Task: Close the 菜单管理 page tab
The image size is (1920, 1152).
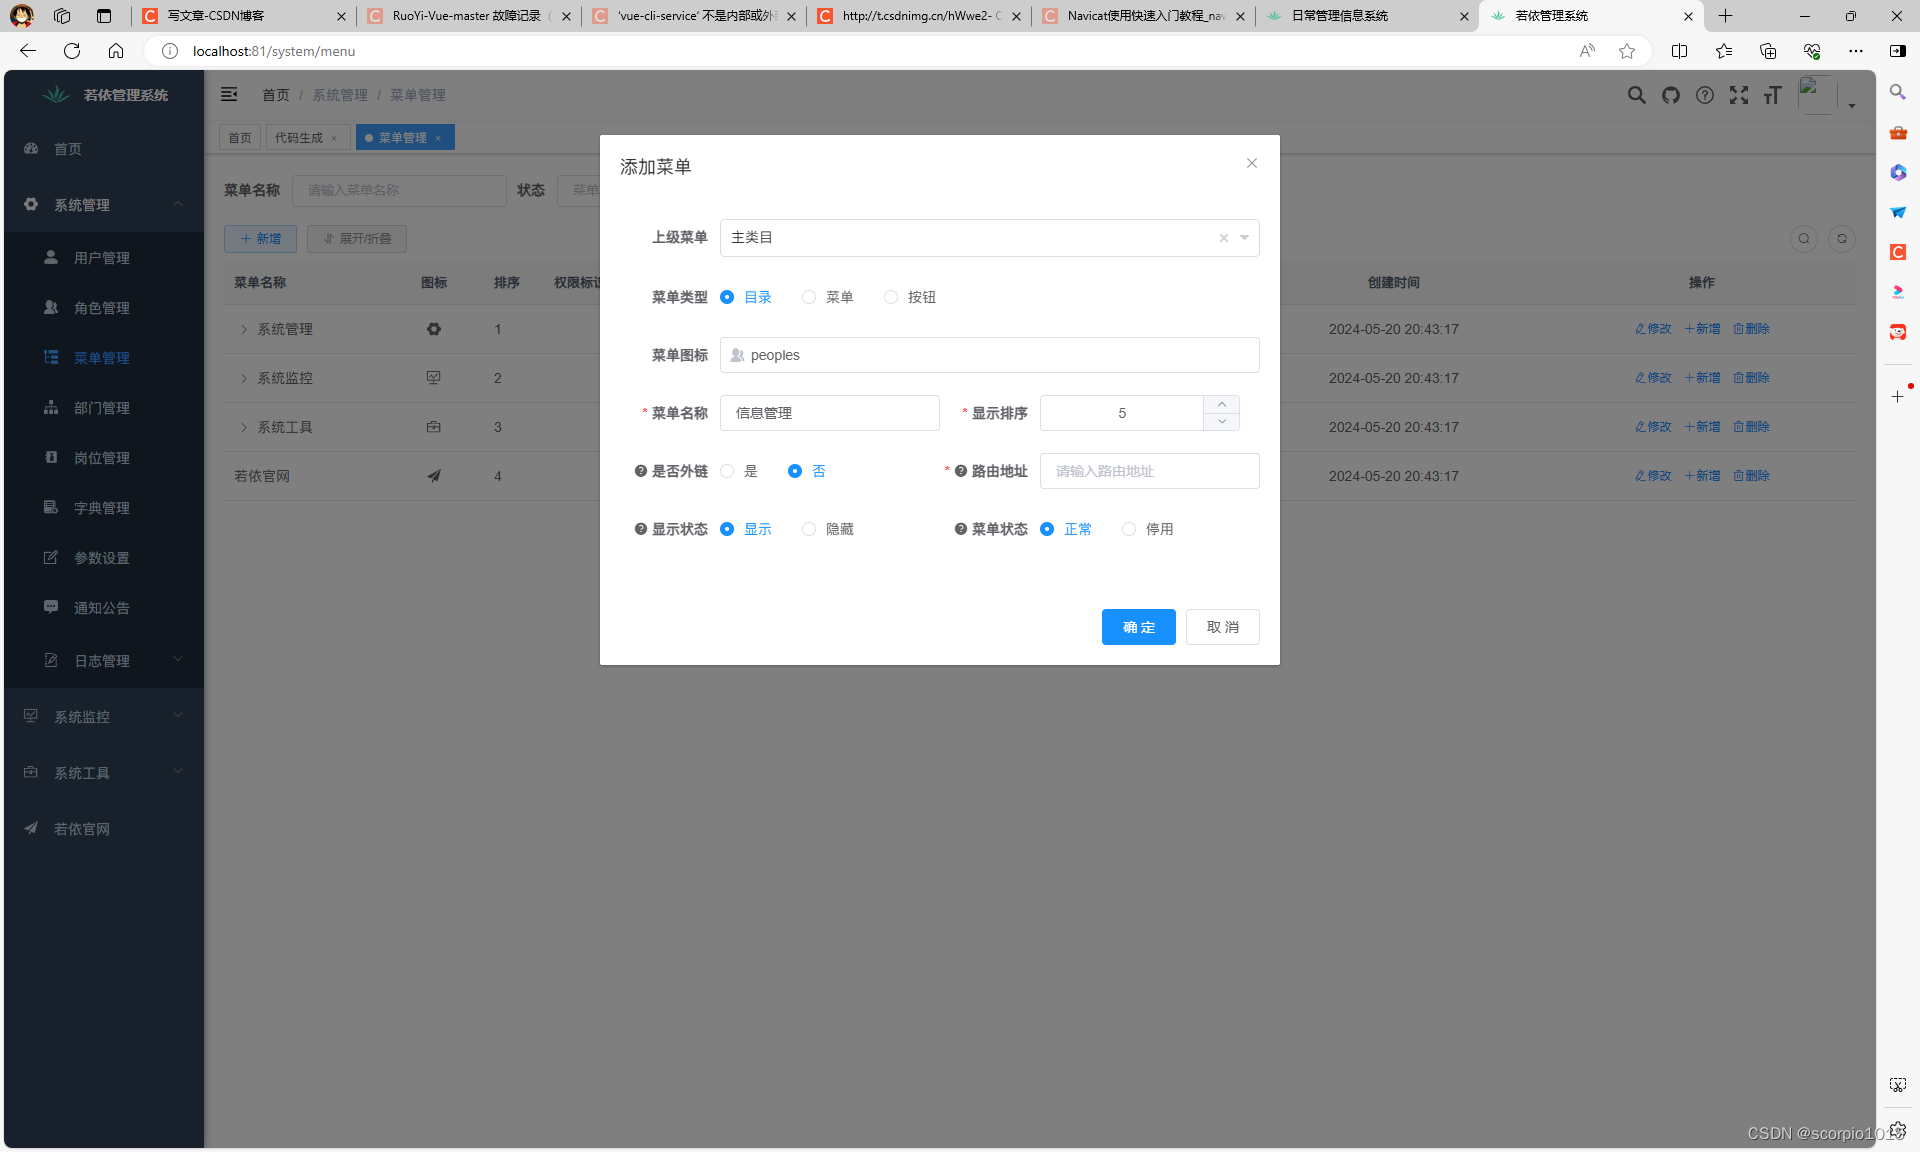Action: [x=438, y=138]
